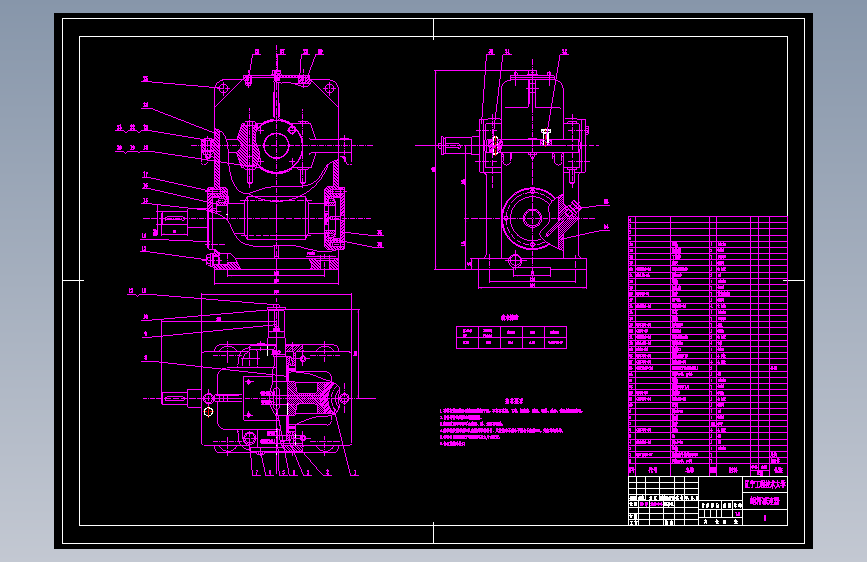Viewport: 867px width, 562px height.
Task: Click the red circle marker in plan view
Action: (208, 412)
